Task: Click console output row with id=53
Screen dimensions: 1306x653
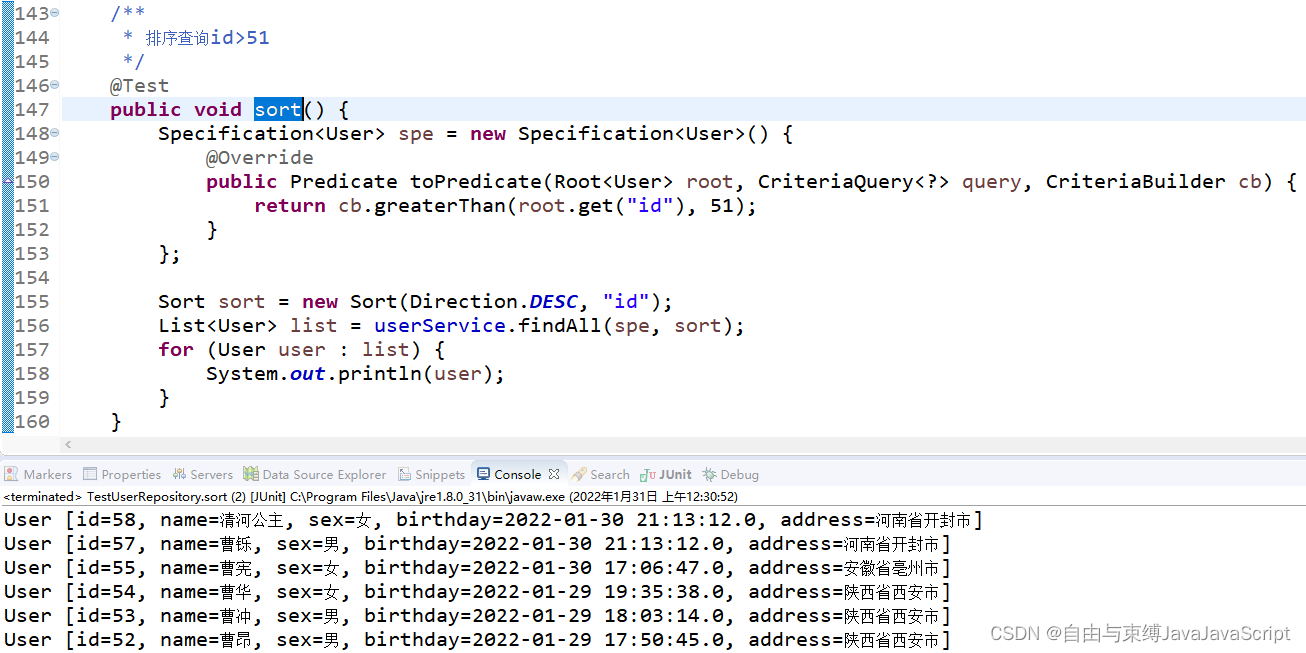Action: (478, 616)
